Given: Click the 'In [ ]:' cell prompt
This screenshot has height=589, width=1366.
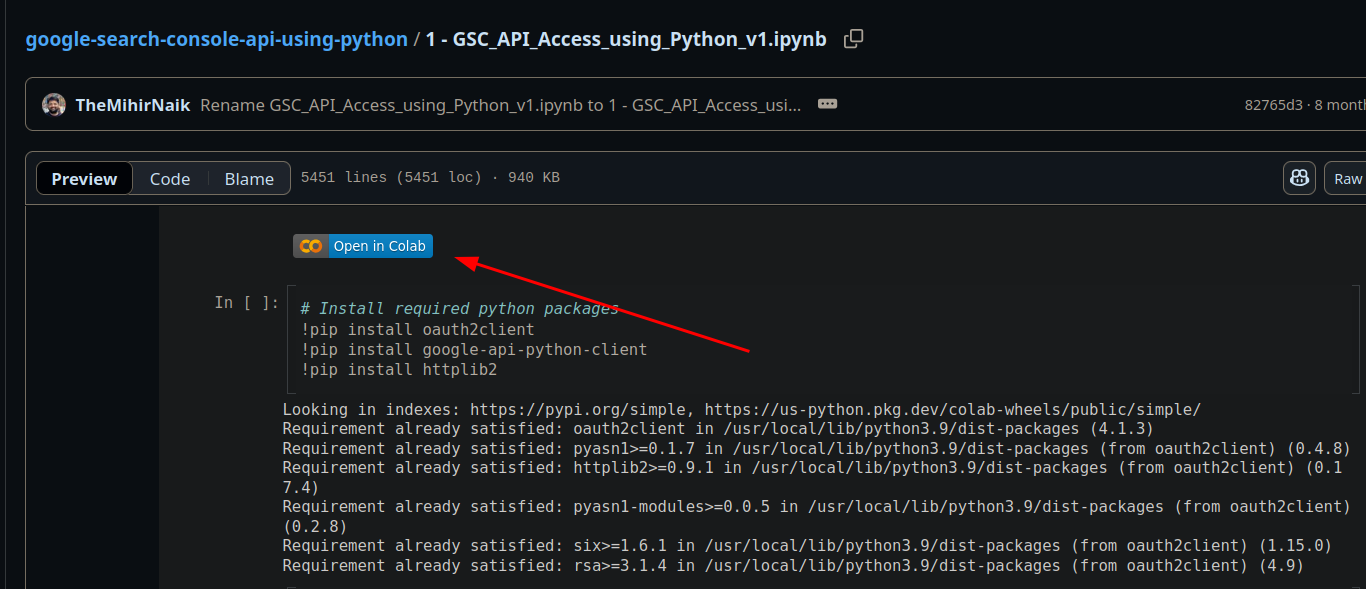Looking at the screenshot, I should [x=247, y=302].
